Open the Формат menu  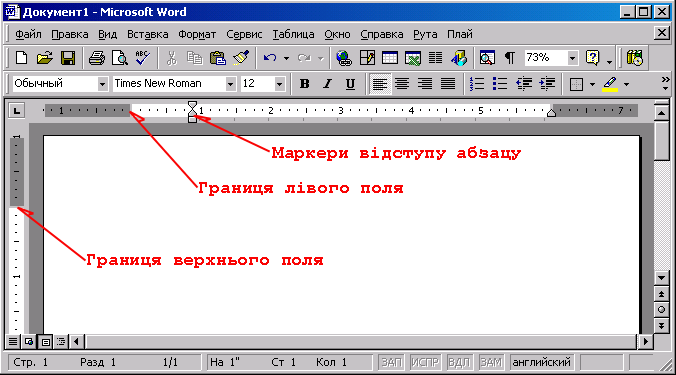197,34
